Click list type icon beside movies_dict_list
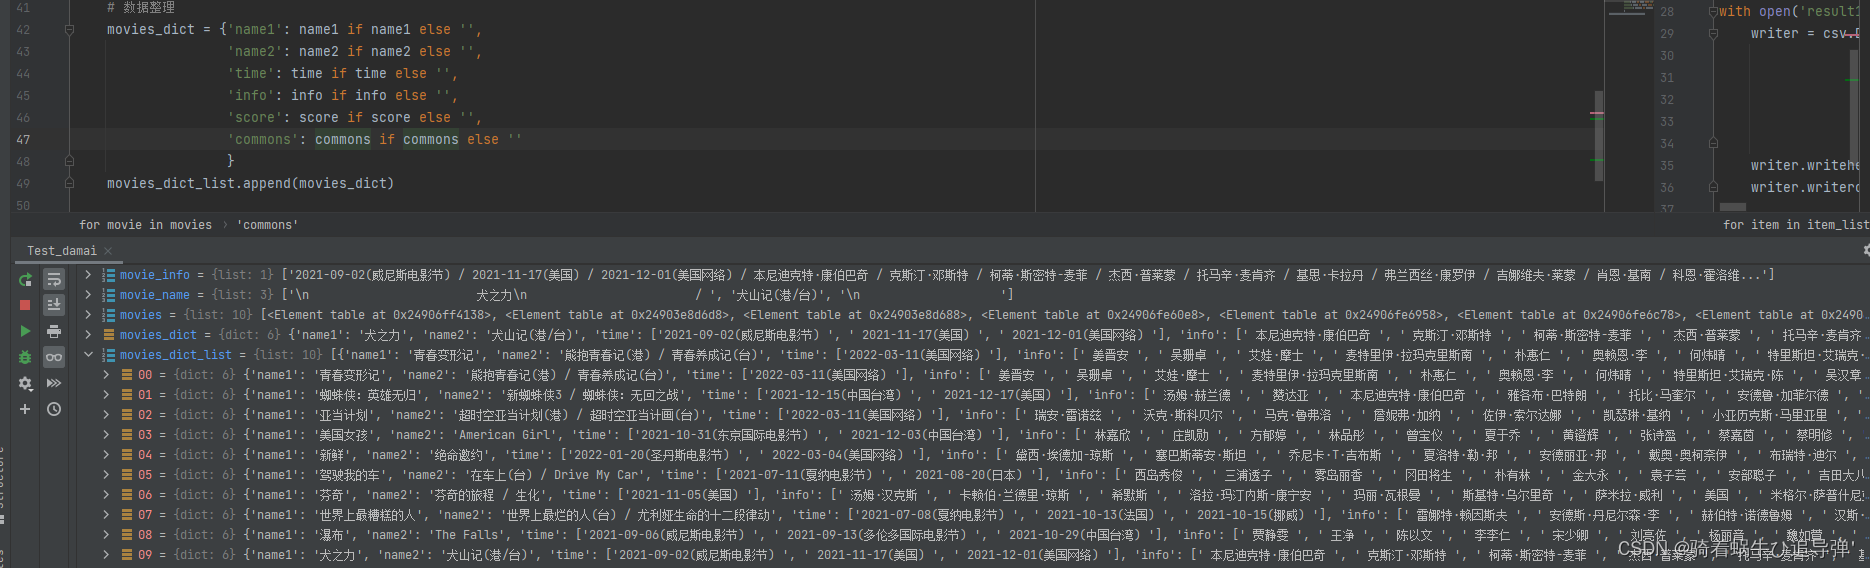Viewport: 1870px width, 568px height. point(109,355)
